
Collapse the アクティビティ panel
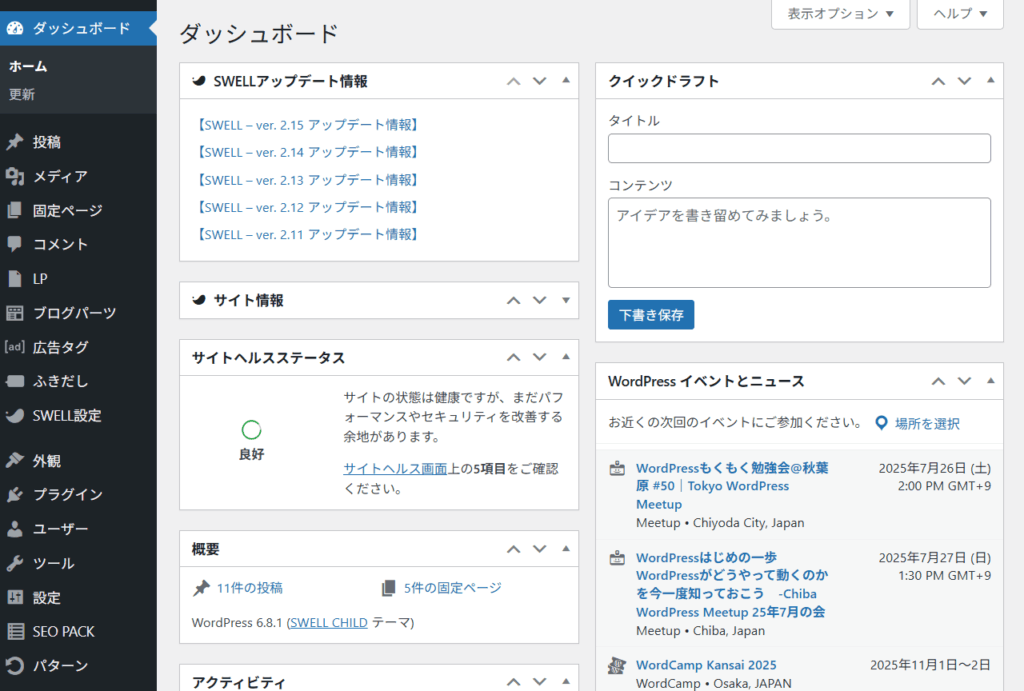pos(566,682)
